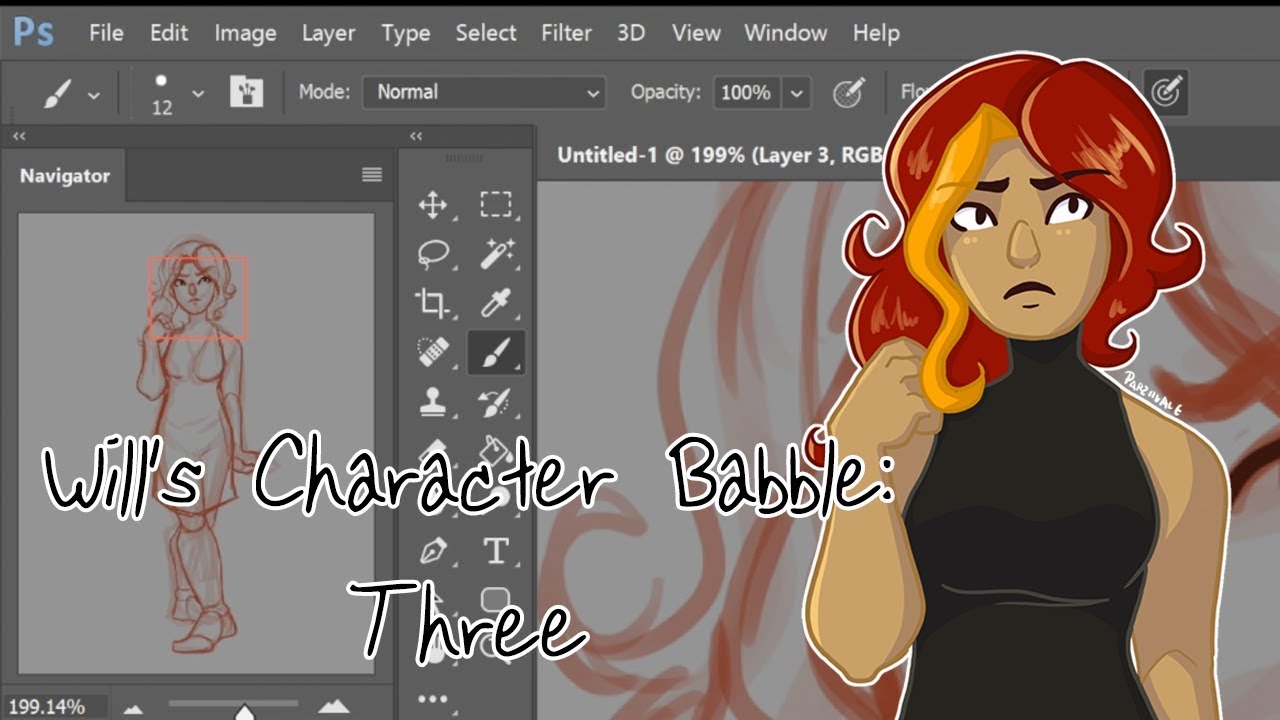Click the Opacity: label
The height and width of the screenshot is (720, 1280).
[x=667, y=92]
